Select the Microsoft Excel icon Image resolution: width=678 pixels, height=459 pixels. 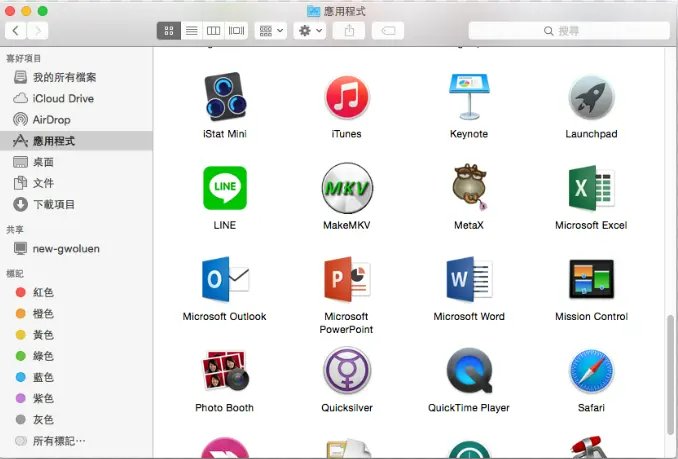click(591, 188)
